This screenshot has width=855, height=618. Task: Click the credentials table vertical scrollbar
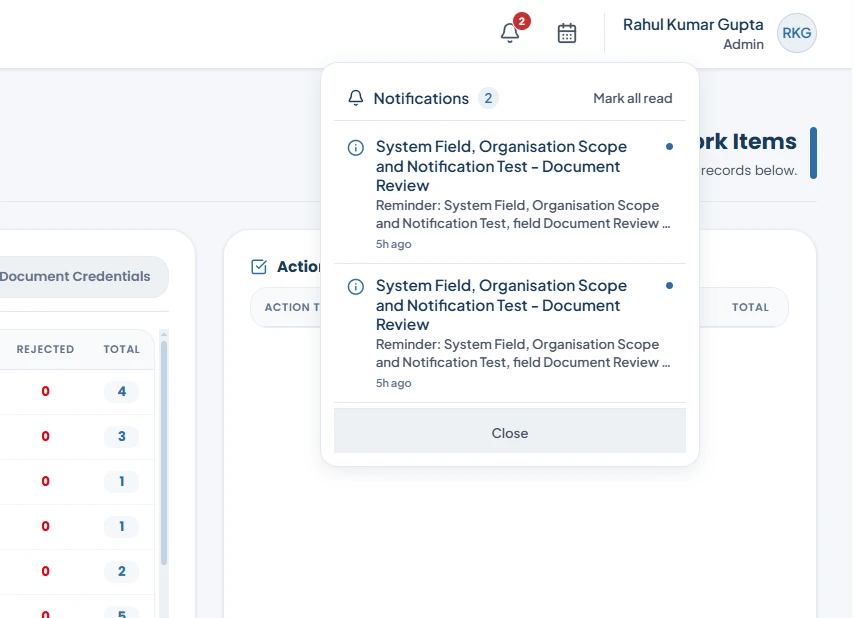pos(164,453)
